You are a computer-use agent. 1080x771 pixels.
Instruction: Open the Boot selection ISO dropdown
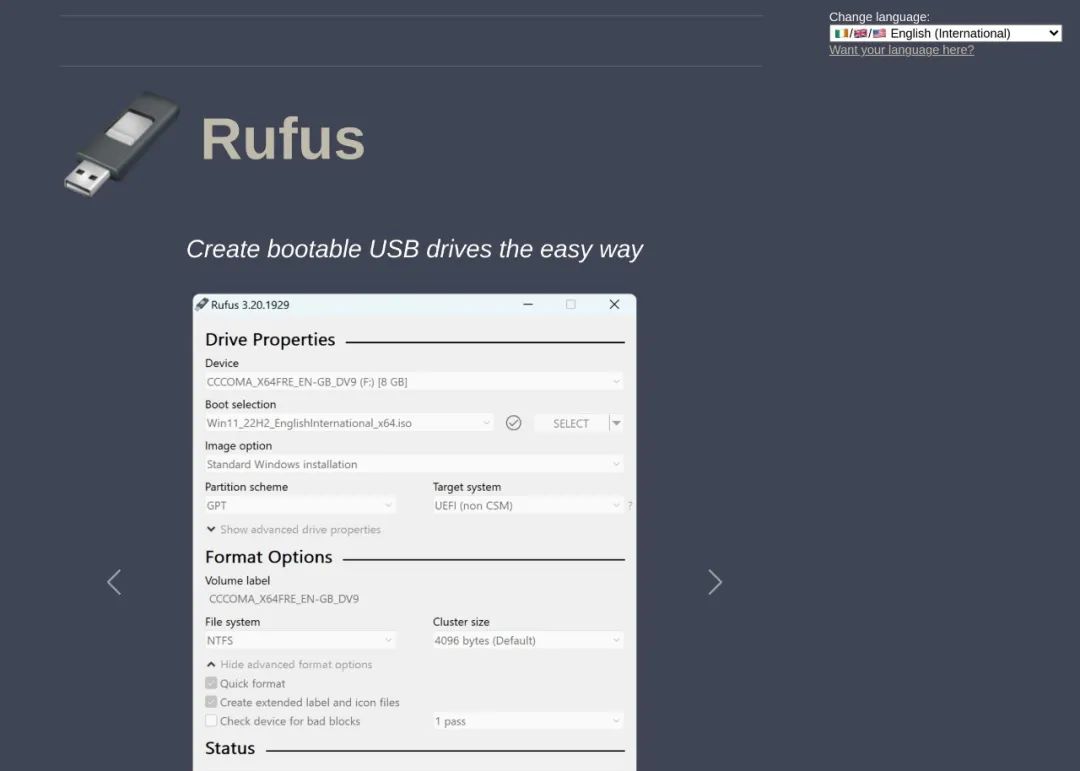(x=349, y=423)
